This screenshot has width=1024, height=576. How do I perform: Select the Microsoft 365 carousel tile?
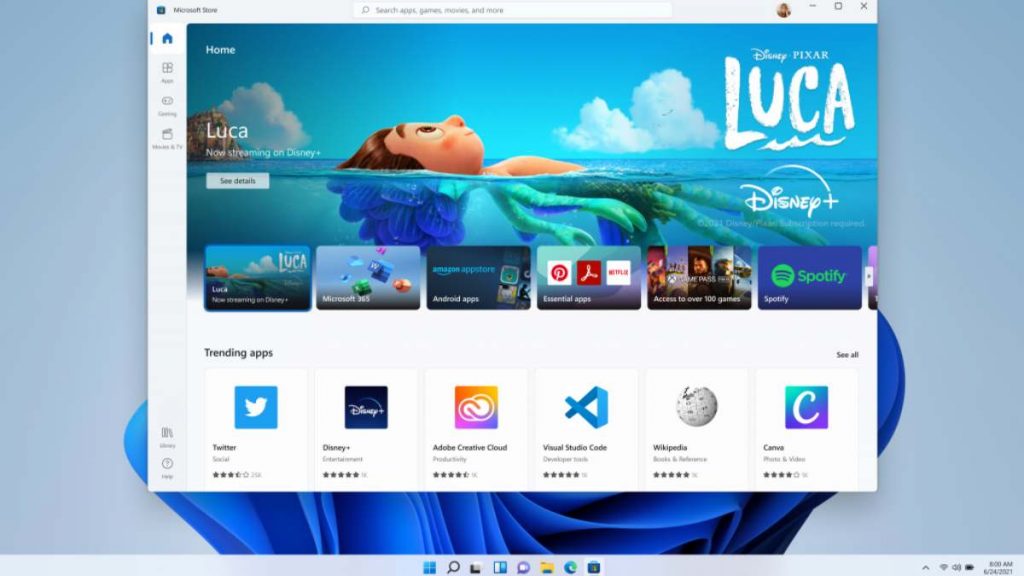point(368,278)
